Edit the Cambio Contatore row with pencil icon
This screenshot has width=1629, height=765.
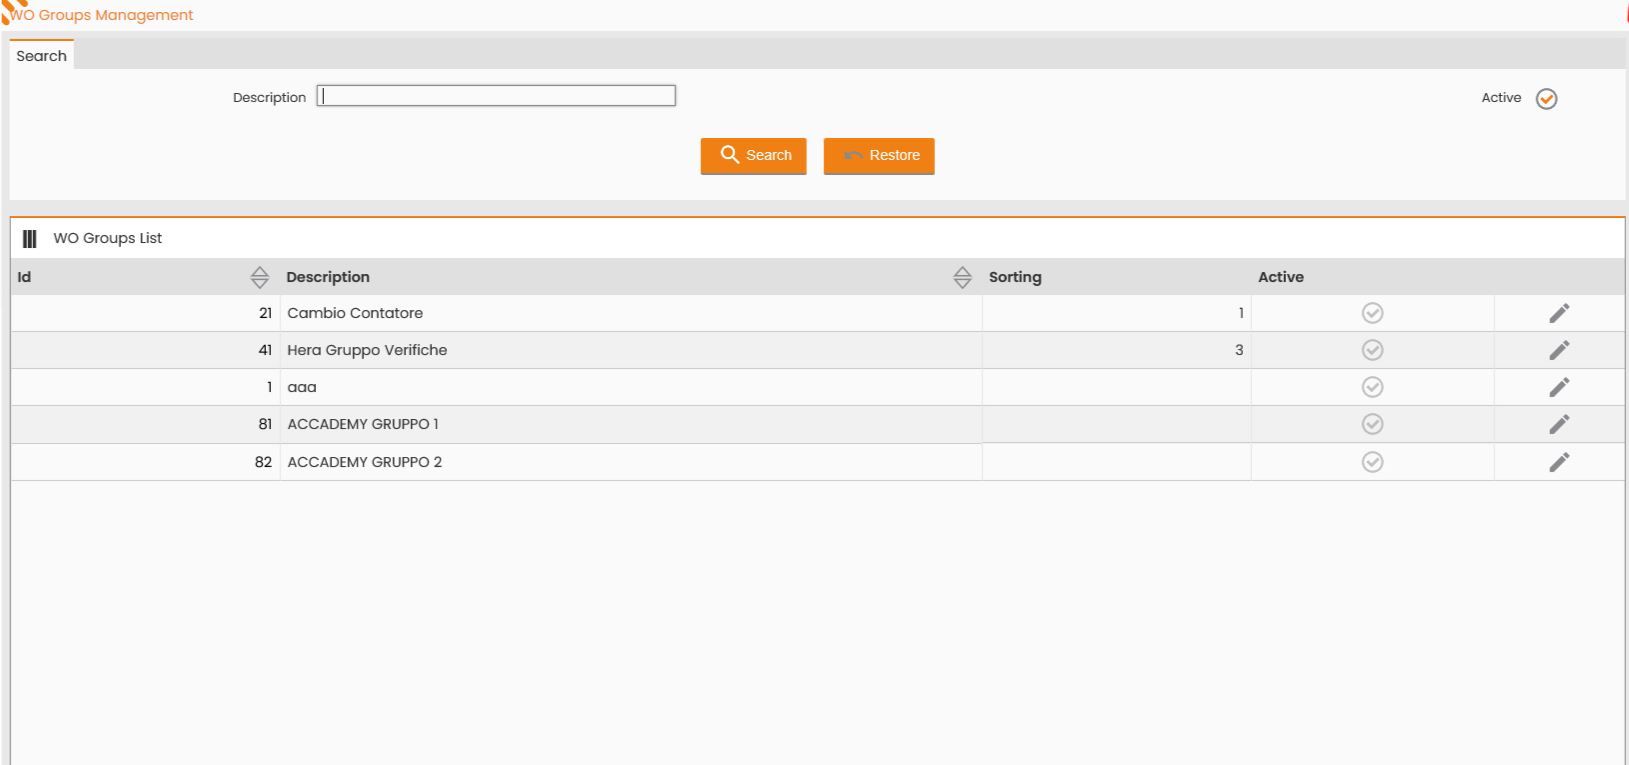pos(1559,313)
